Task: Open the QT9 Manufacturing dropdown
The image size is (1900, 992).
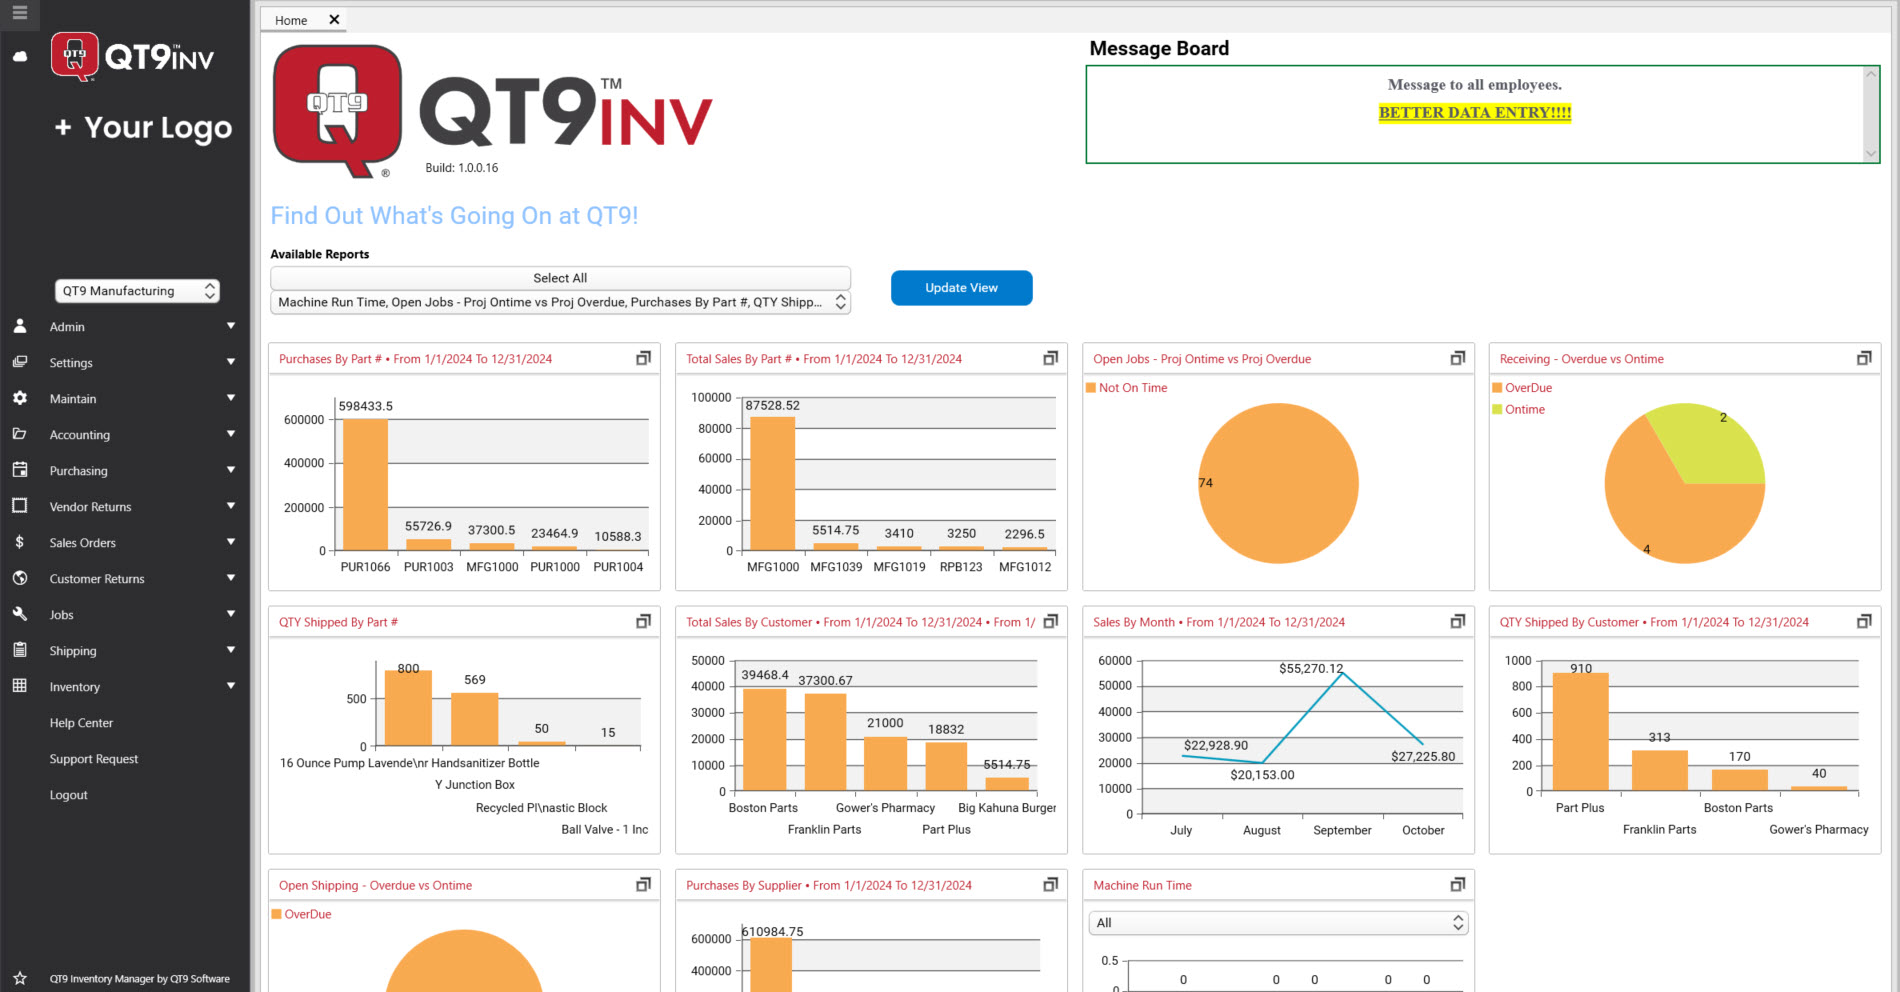Action: click(137, 290)
